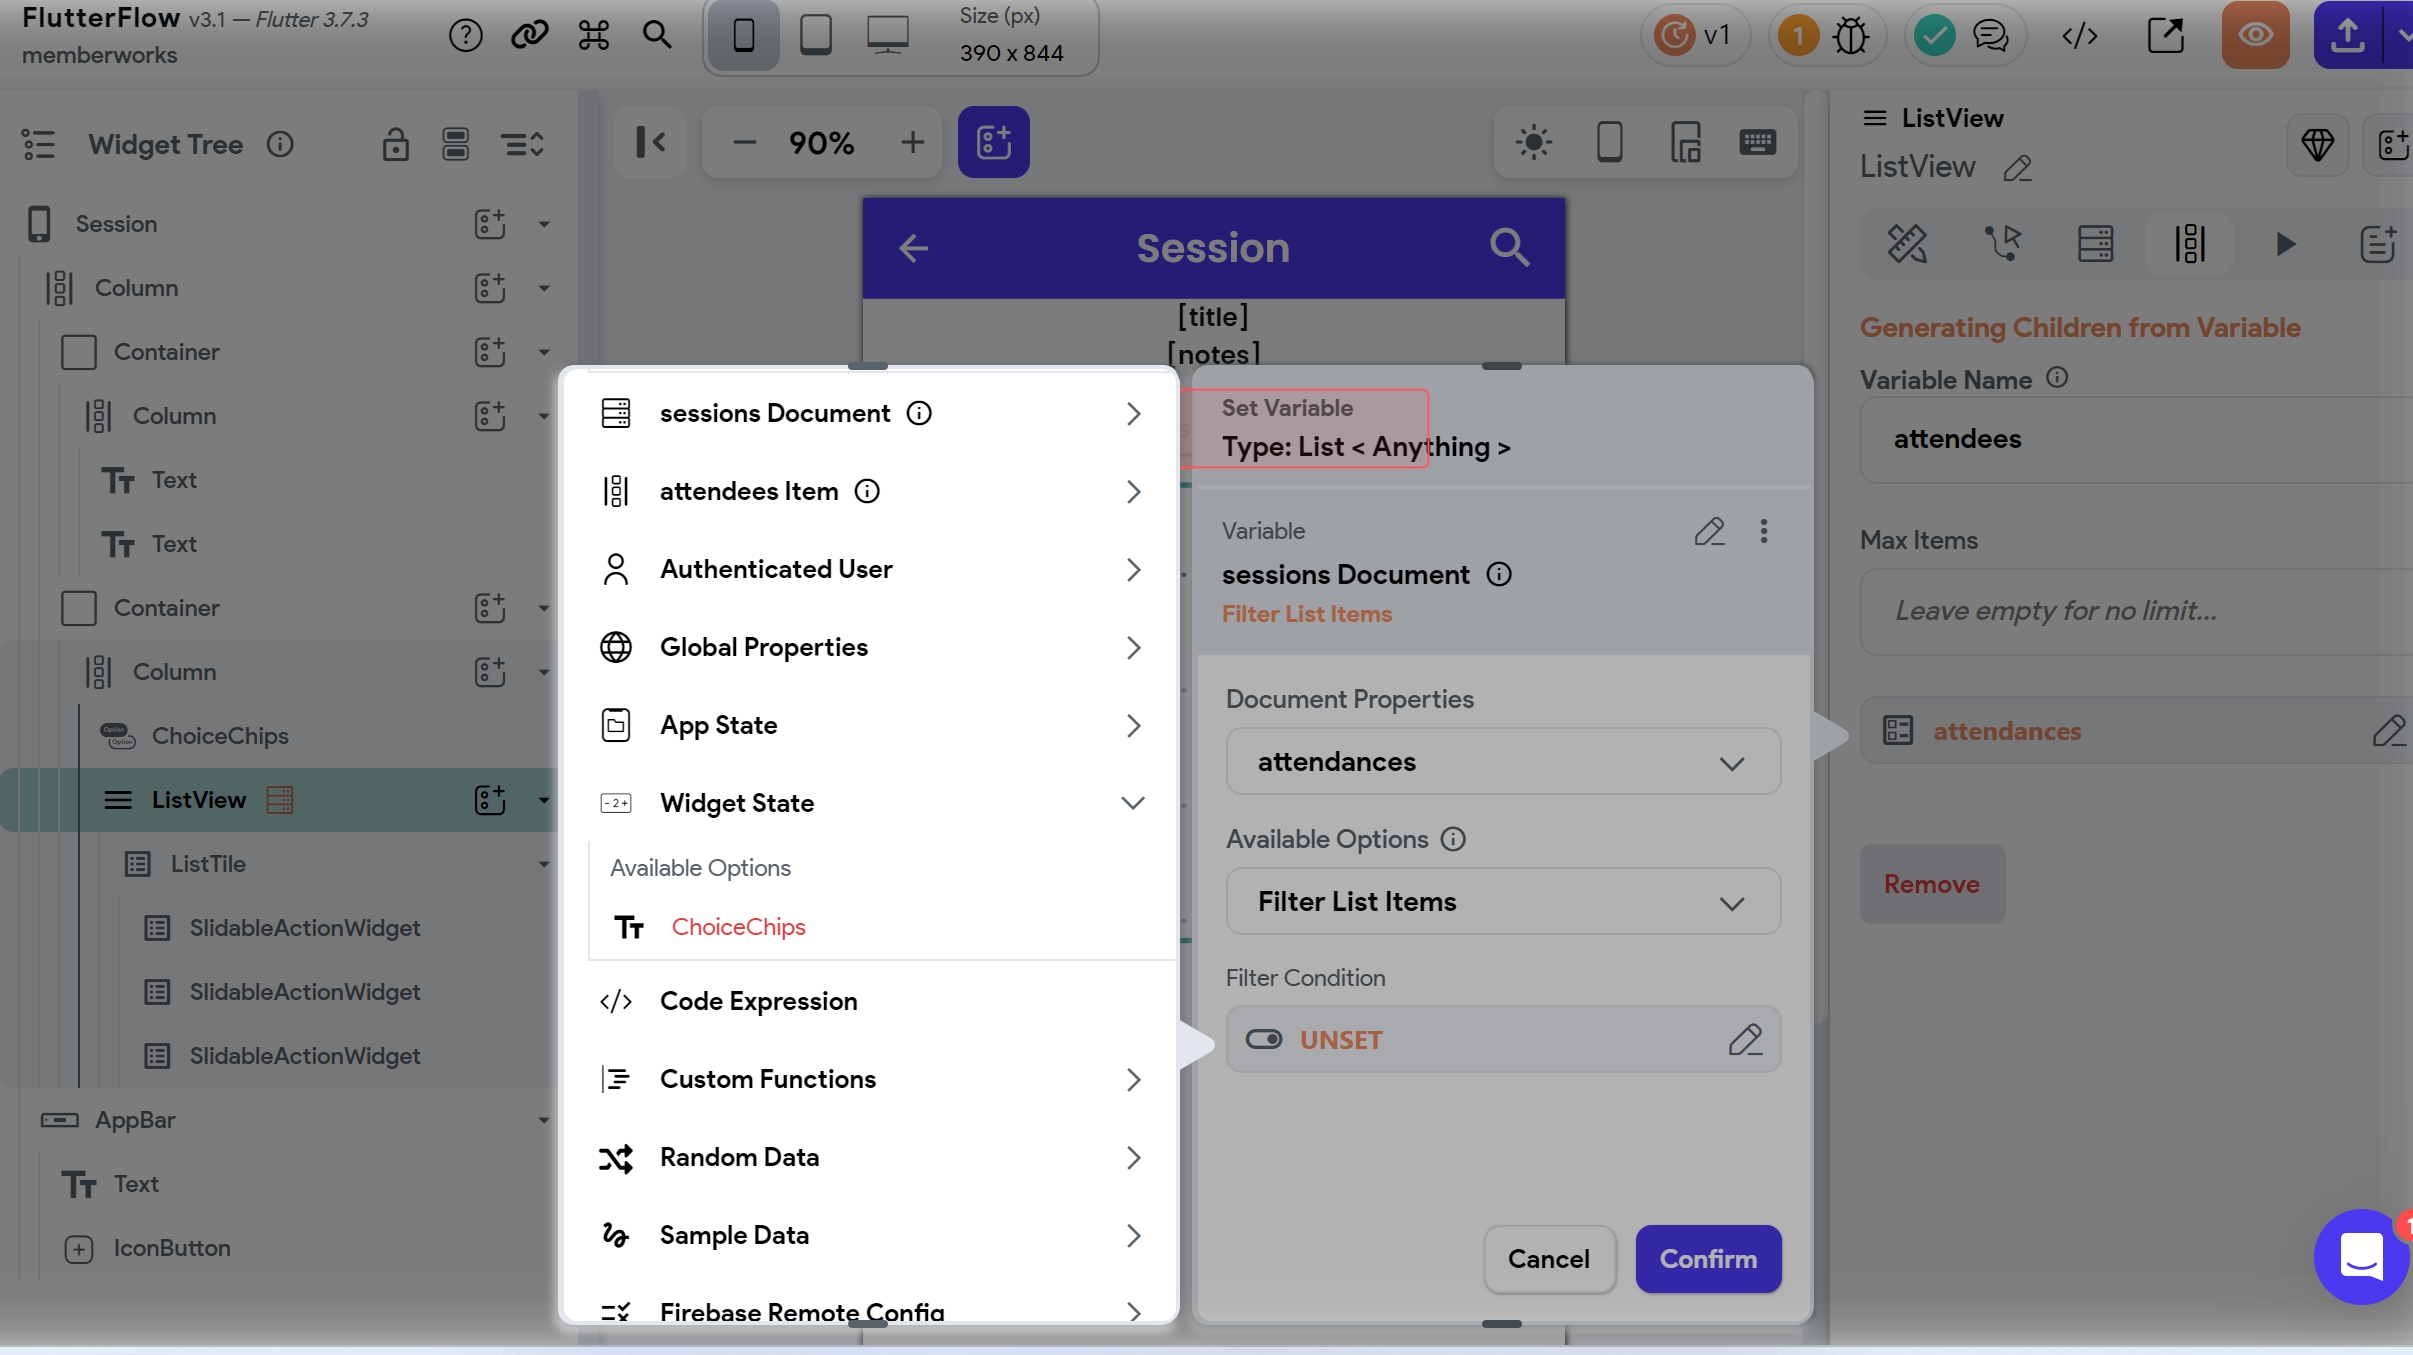2413x1355 pixels.
Task: Open the debug bug icon
Action: pos(1851,37)
